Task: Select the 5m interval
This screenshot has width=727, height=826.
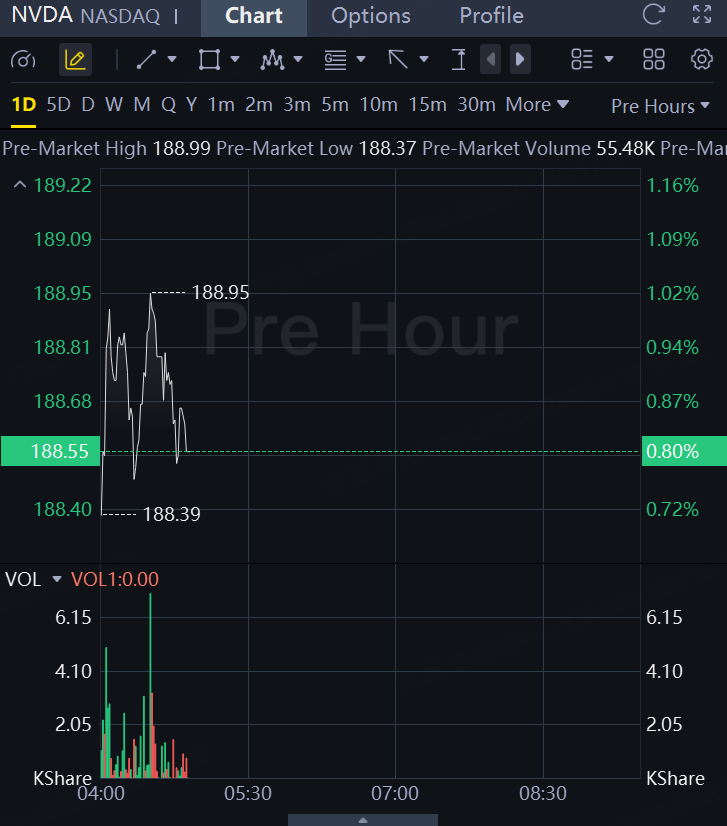Action: pos(335,105)
